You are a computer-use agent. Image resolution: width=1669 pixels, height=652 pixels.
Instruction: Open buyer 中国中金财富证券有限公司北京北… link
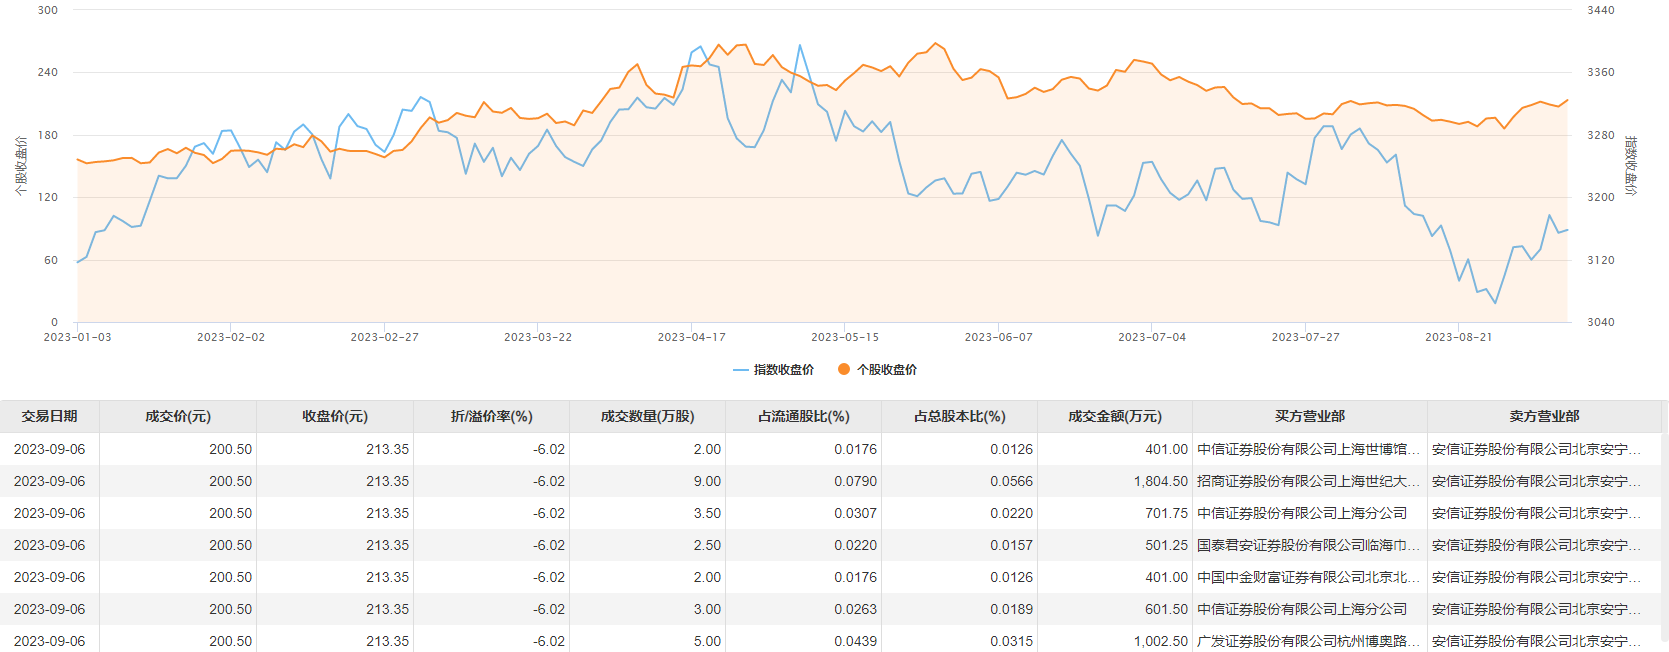1307,577
